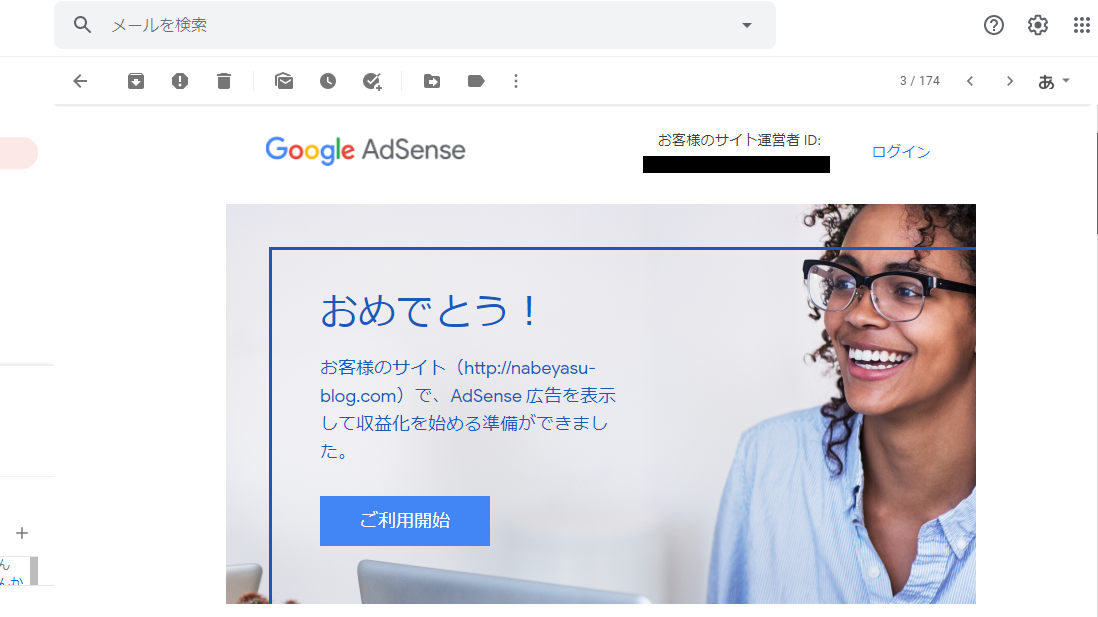Expand the search options dropdown arrow

[x=747, y=25]
